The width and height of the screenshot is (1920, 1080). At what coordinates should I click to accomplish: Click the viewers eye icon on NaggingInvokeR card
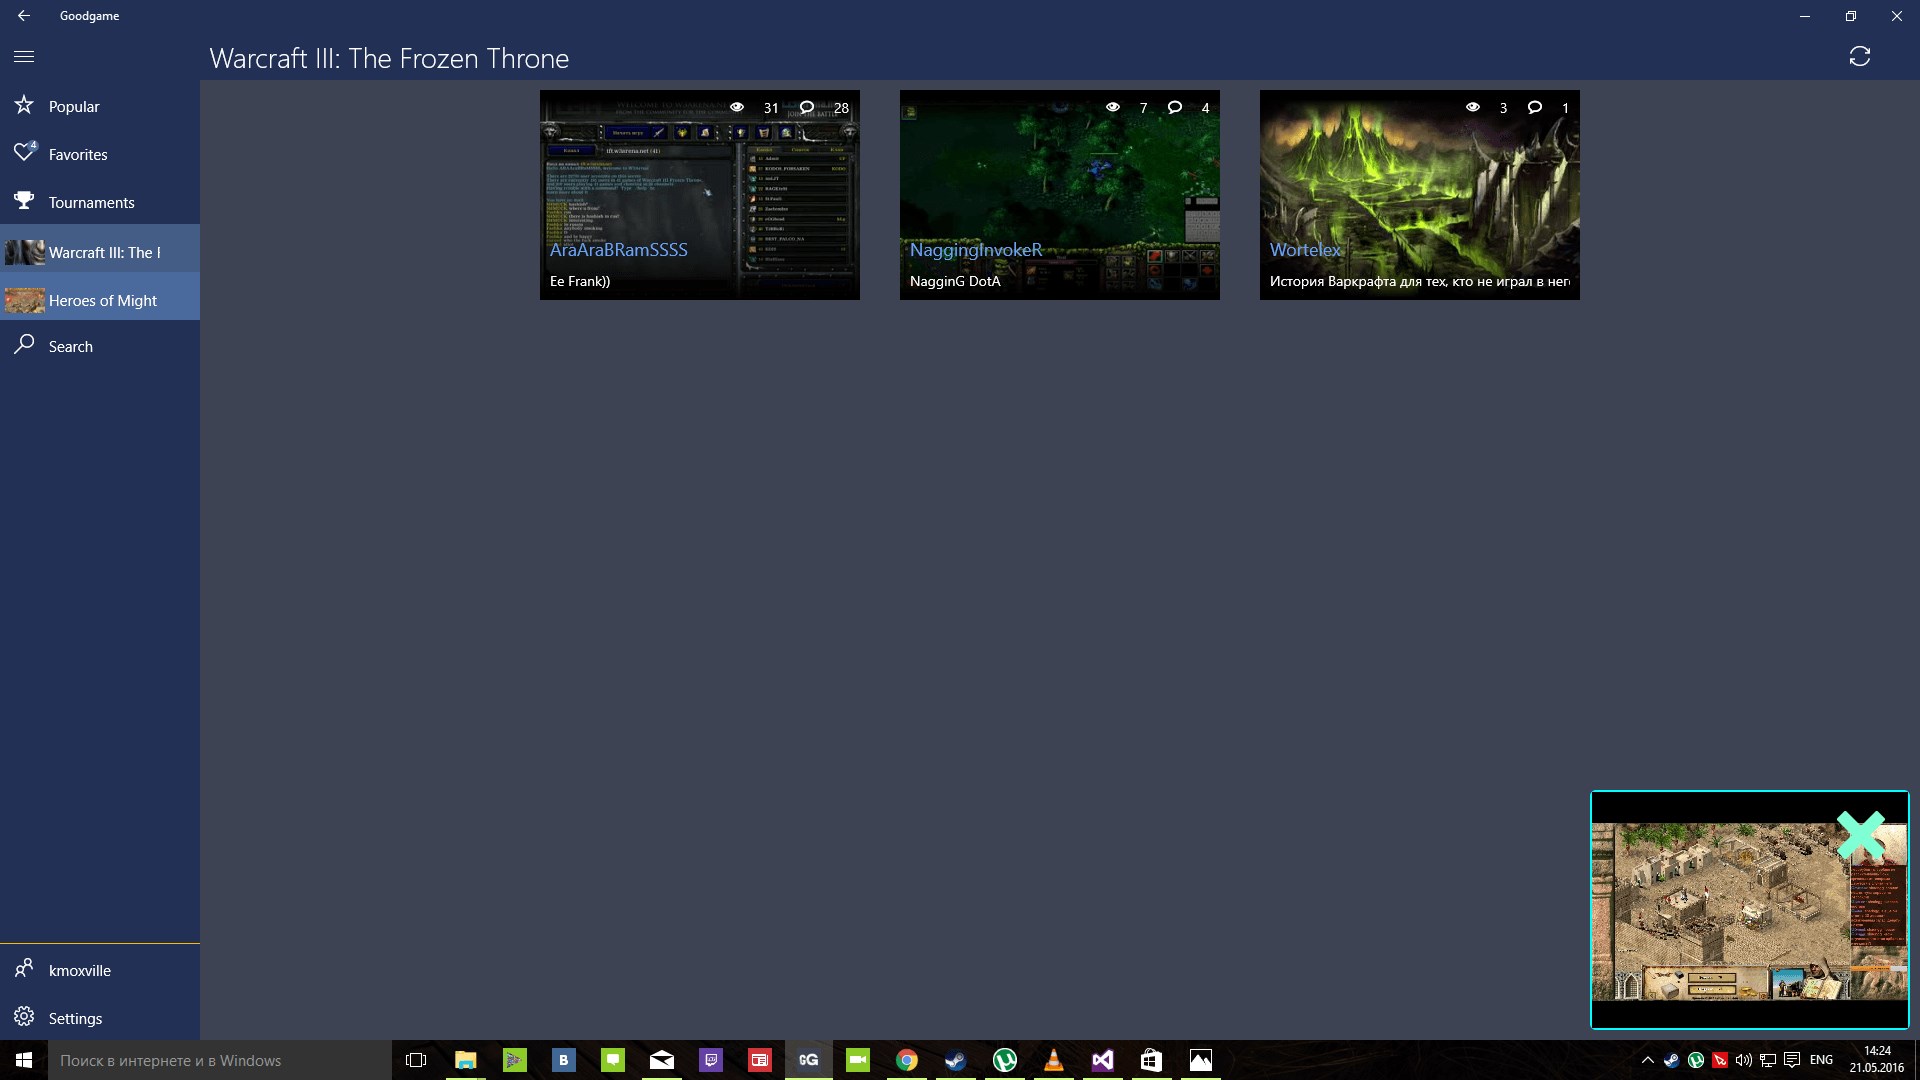pyautogui.click(x=1113, y=107)
